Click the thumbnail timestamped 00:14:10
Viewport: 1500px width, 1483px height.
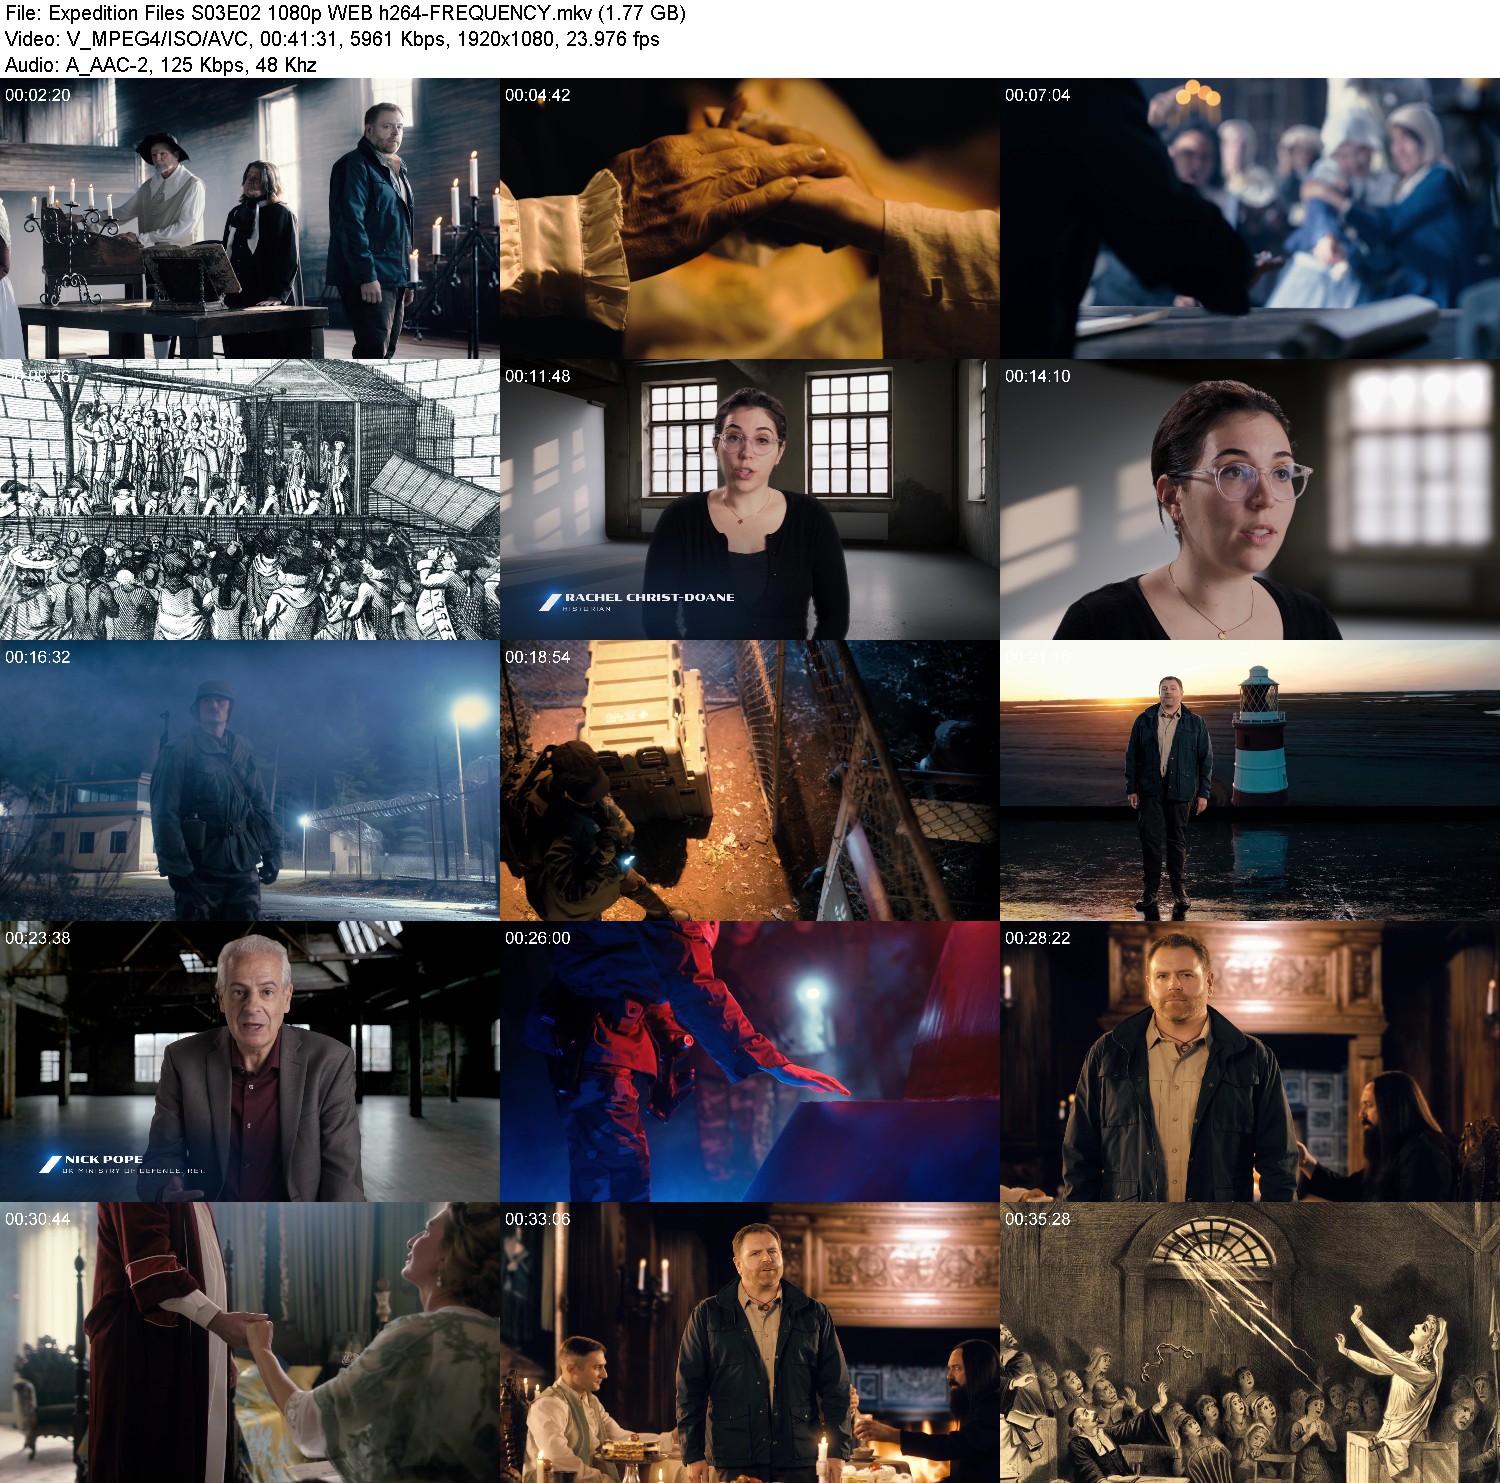tap(1250, 500)
